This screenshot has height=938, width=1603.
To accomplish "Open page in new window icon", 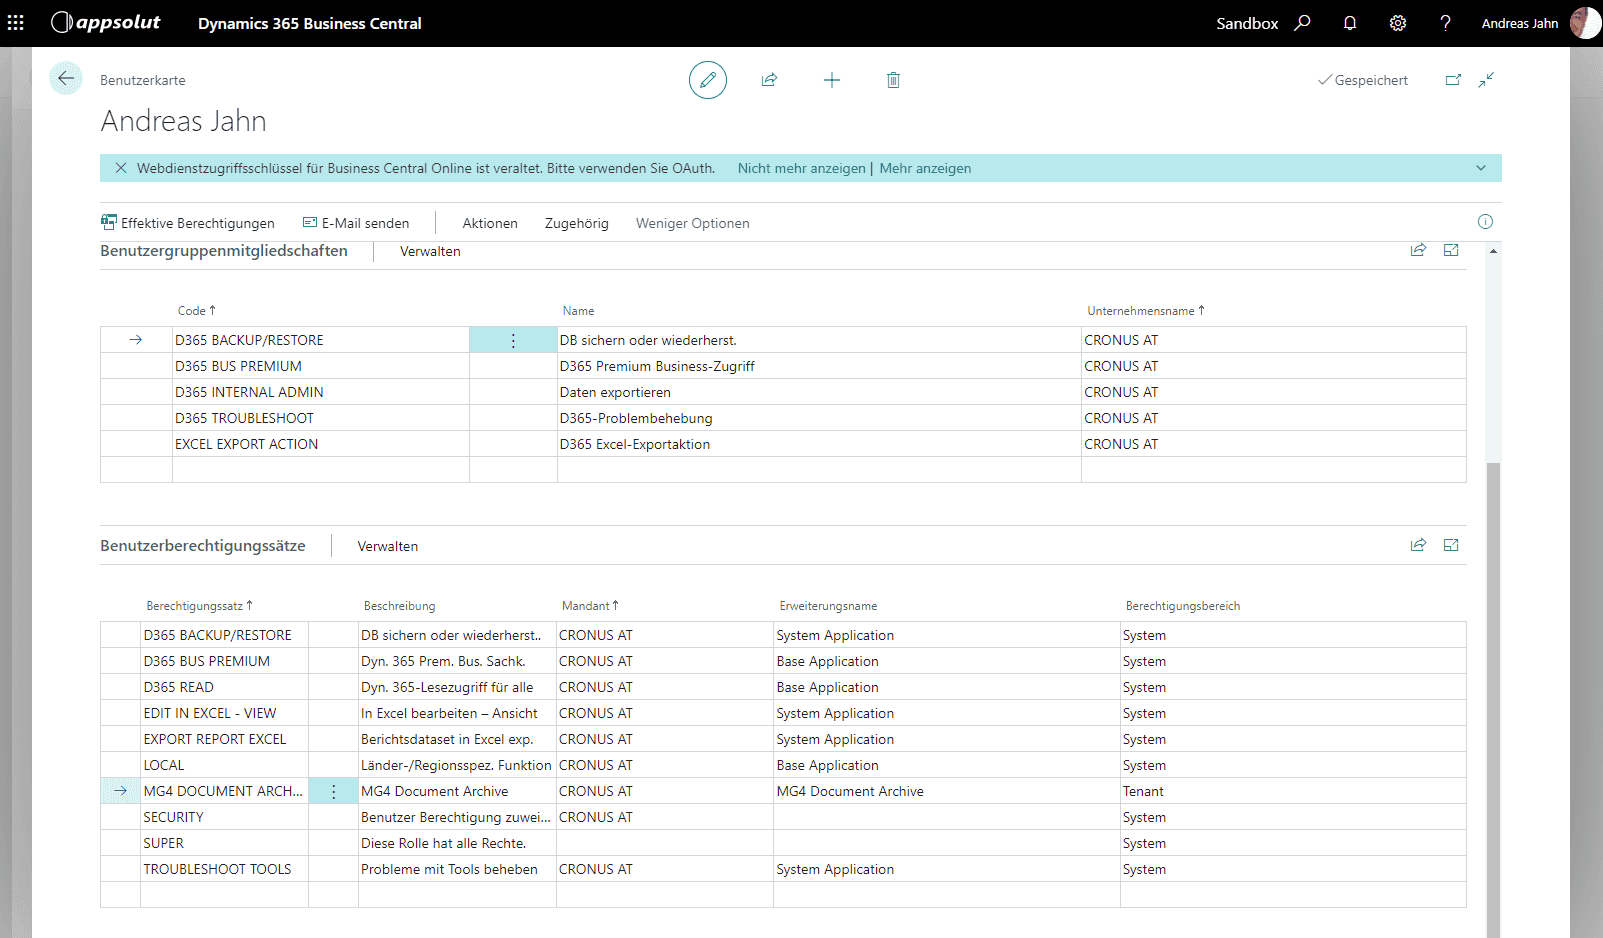I will pyautogui.click(x=1453, y=80).
